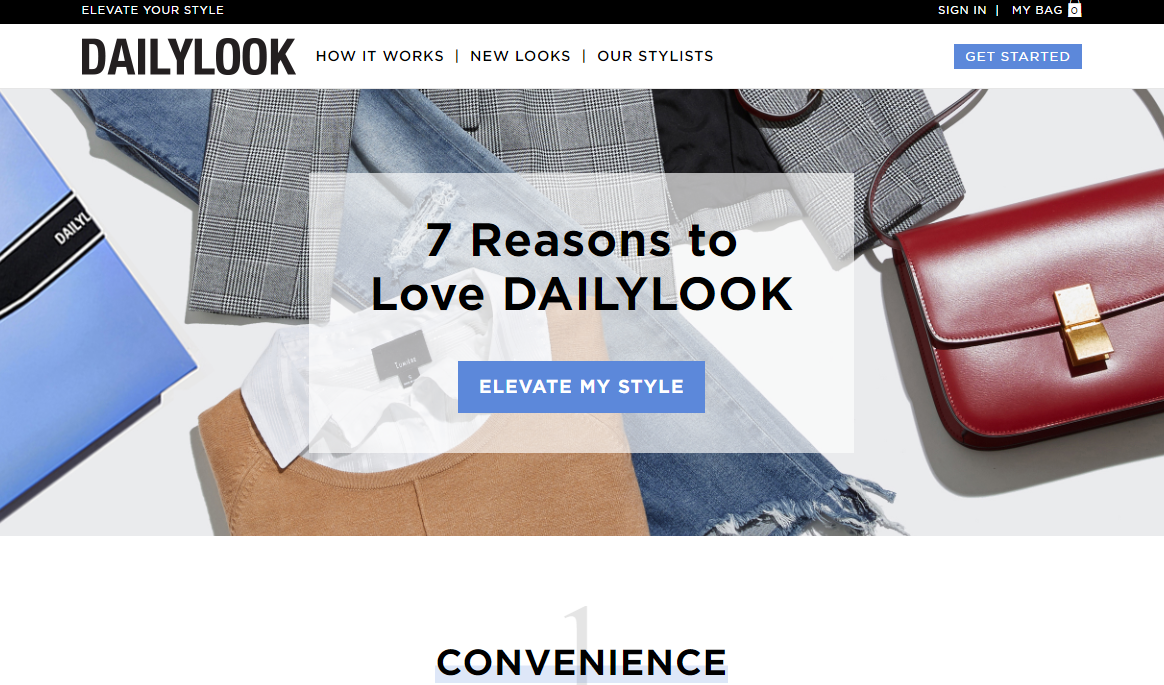
Task: Click the SIGN IN link
Action: point(961,10)
